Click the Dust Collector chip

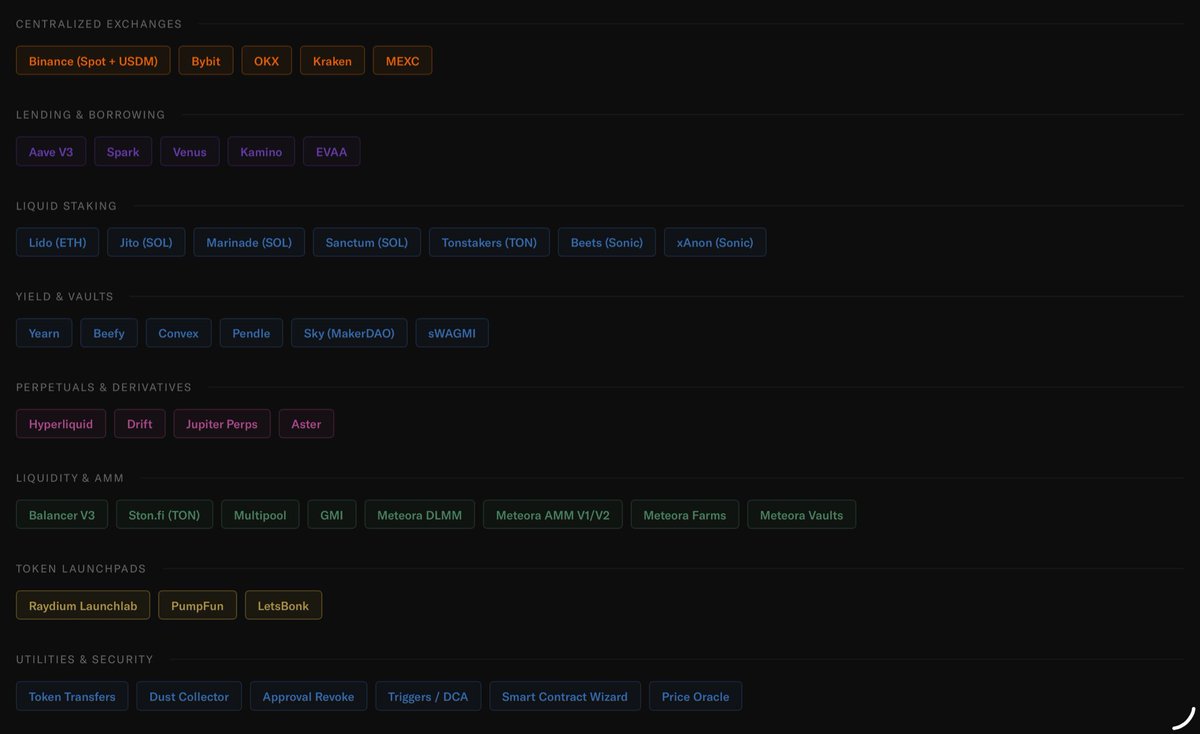click(x=189, y=696)
